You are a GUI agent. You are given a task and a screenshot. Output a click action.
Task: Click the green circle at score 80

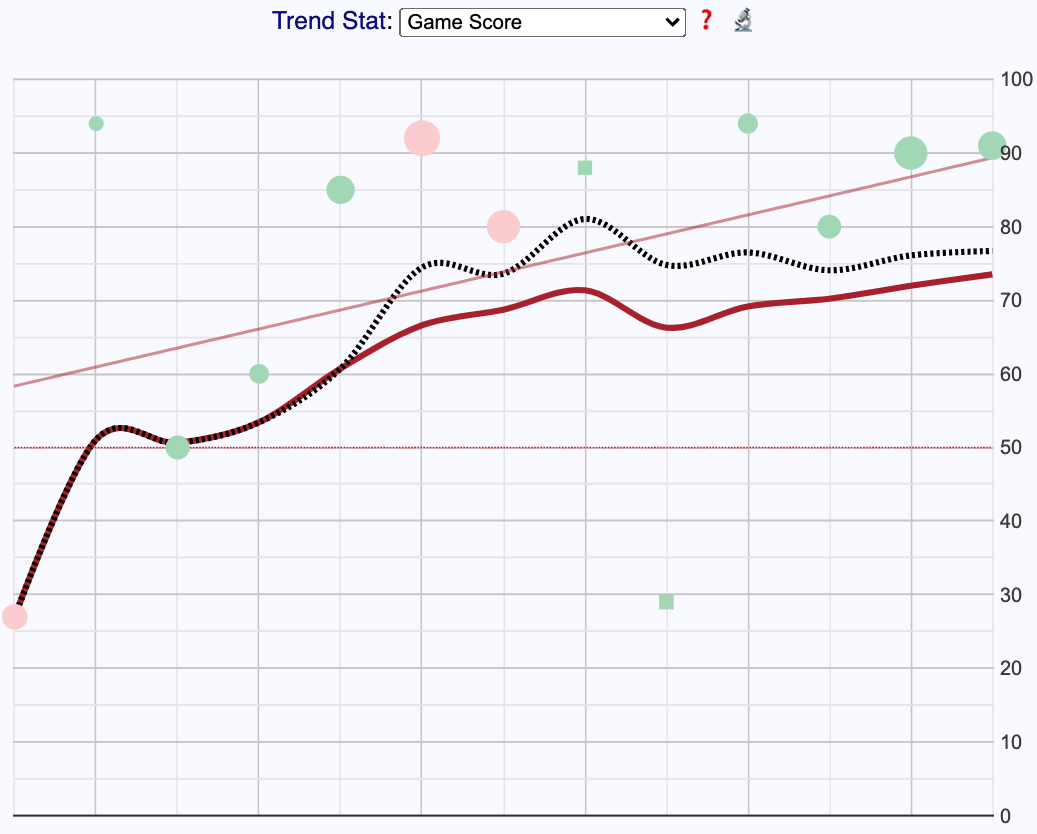(x=829, y=227)
